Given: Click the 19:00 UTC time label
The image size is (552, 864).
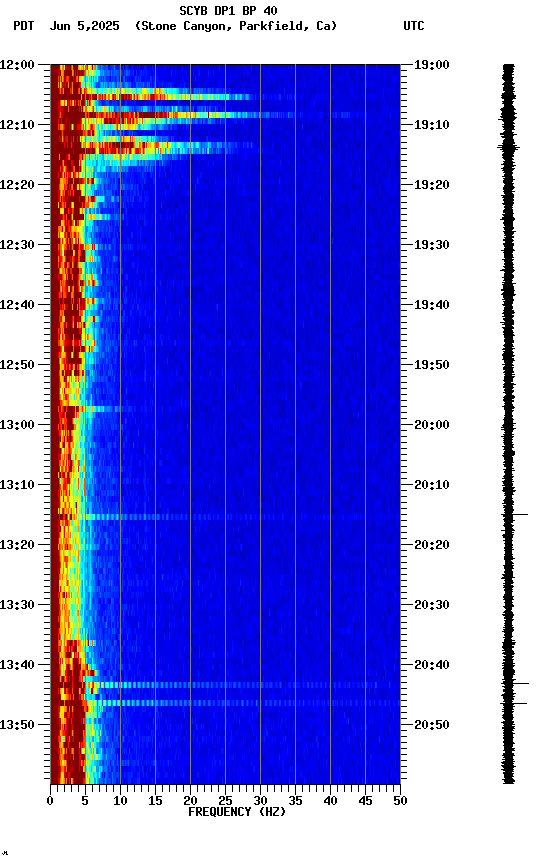Looking at the screenshot, I should [432, 65].
